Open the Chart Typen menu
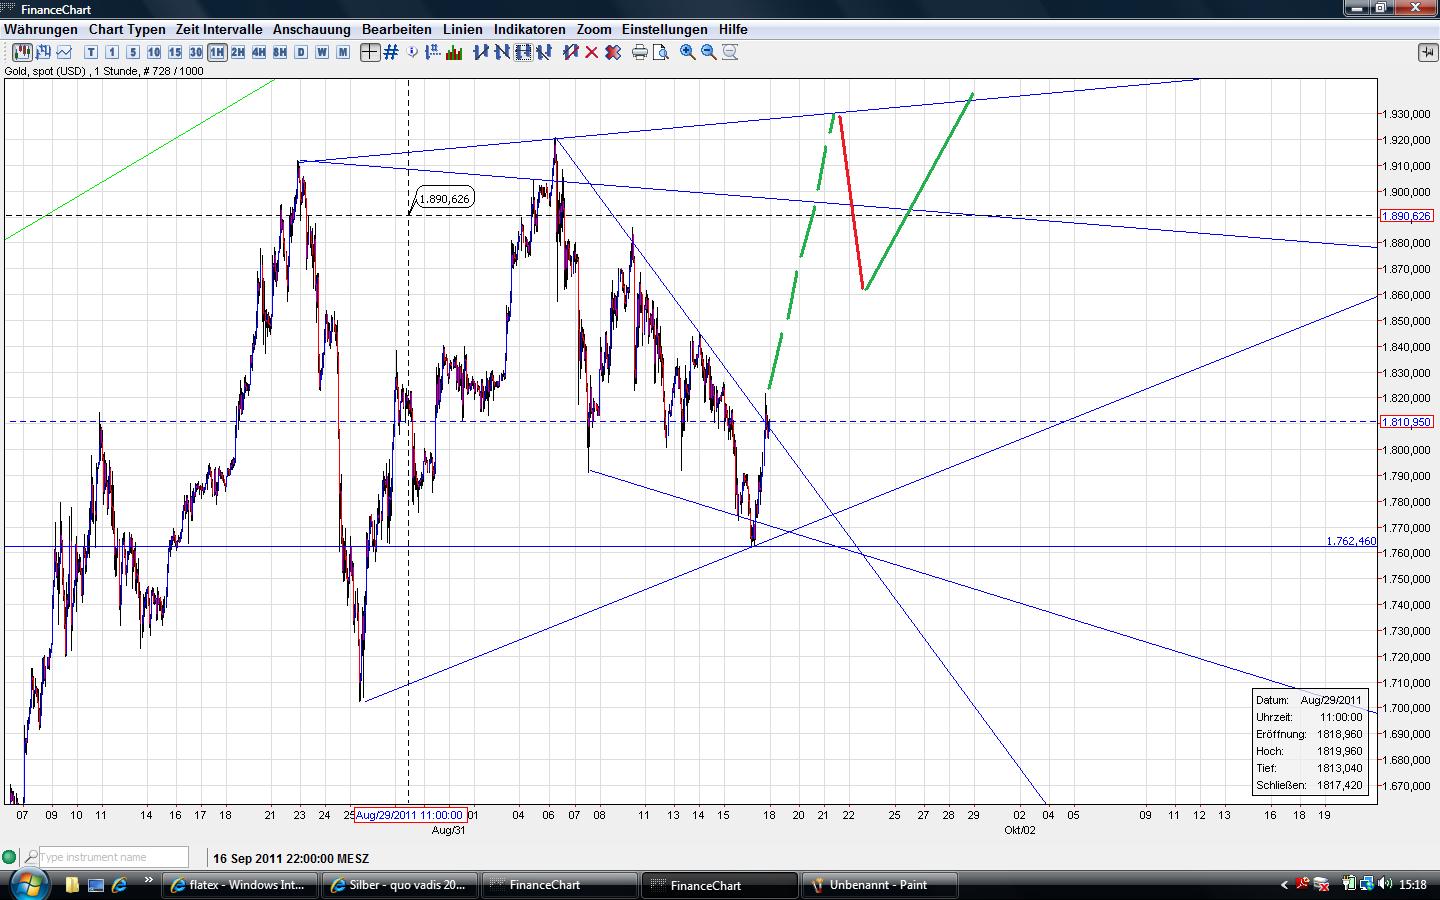This screenshot has height=900, width=1440. pos(127,29)
